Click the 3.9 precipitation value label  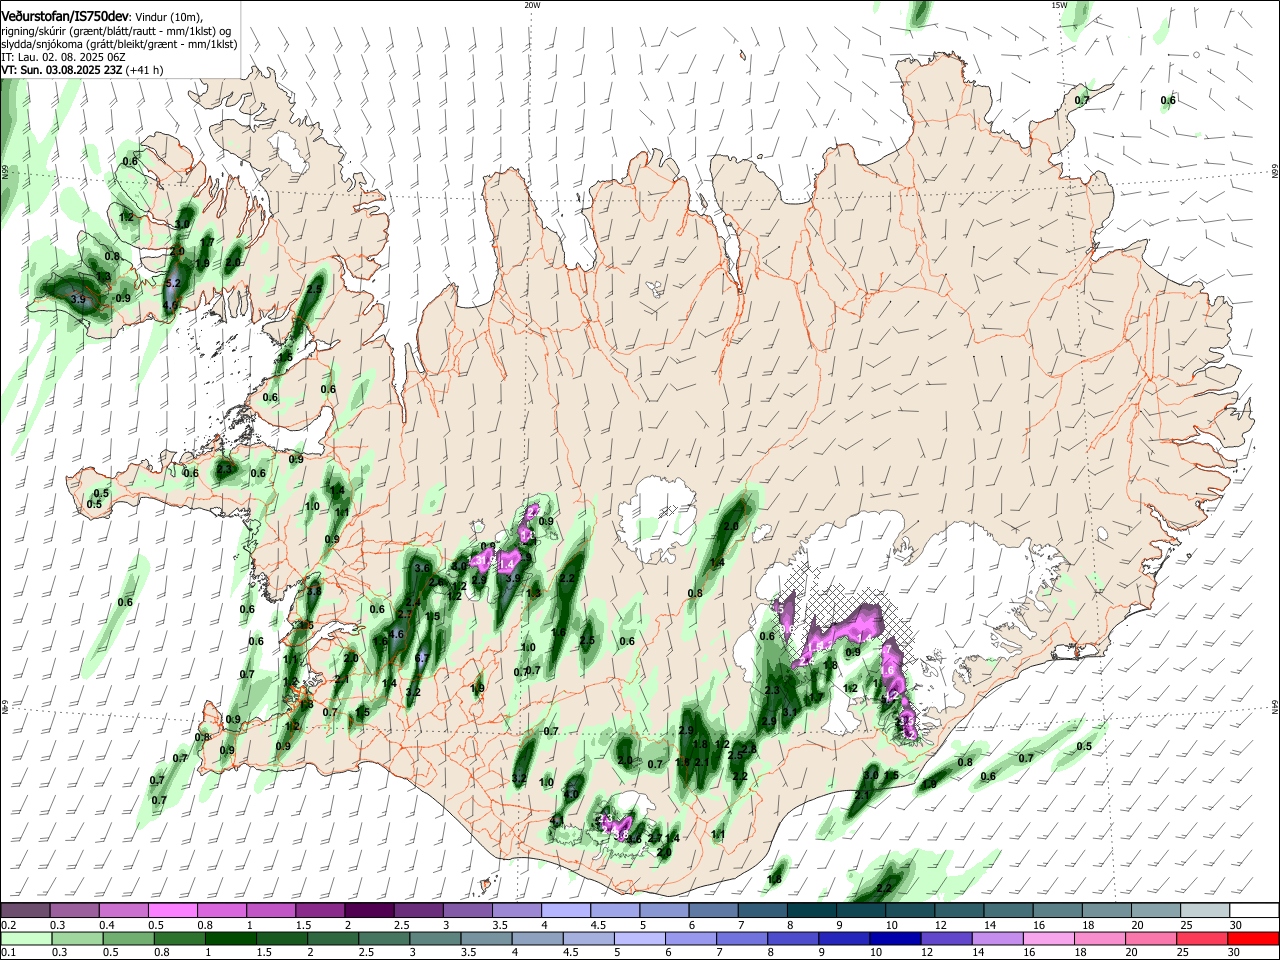click(79, 299)
